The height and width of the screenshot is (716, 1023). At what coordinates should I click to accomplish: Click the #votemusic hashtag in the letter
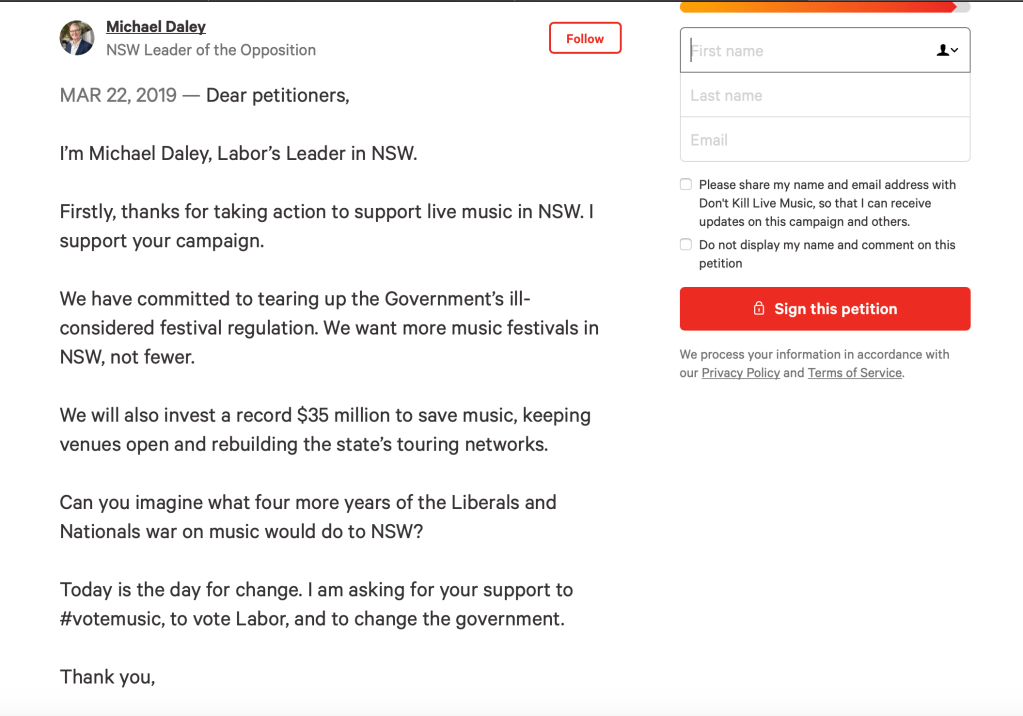click(110, 619)
